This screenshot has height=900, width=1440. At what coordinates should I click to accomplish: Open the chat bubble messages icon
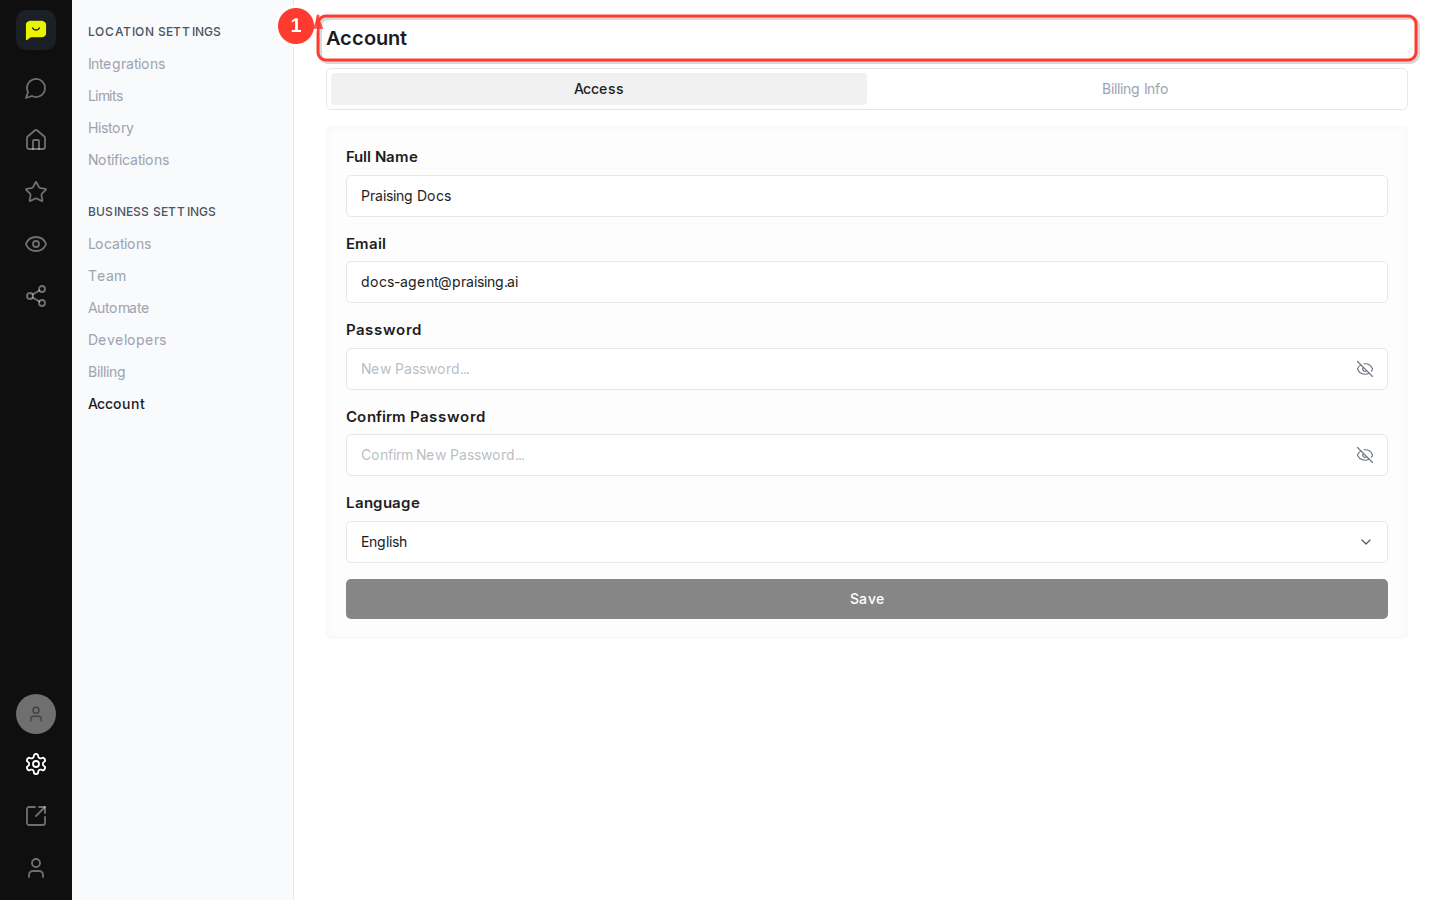coord(36,88)
